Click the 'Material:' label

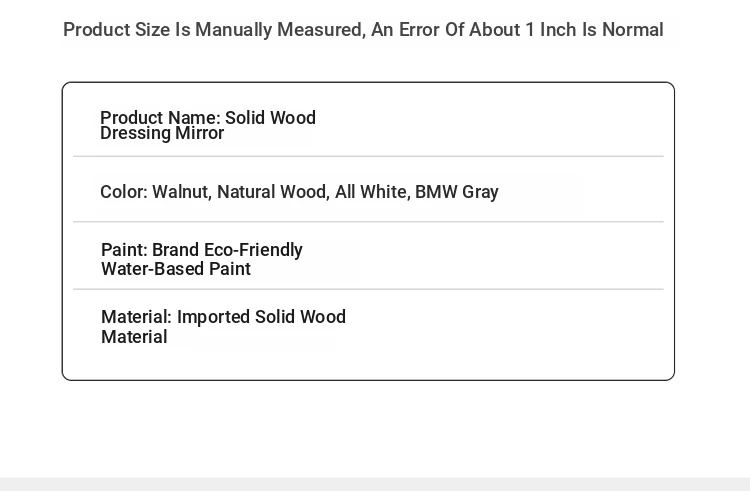(136, 316)
